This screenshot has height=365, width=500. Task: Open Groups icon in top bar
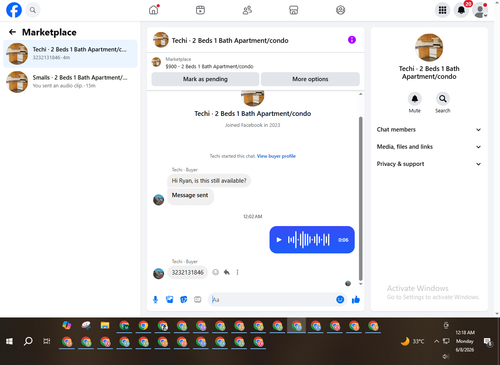340,10
